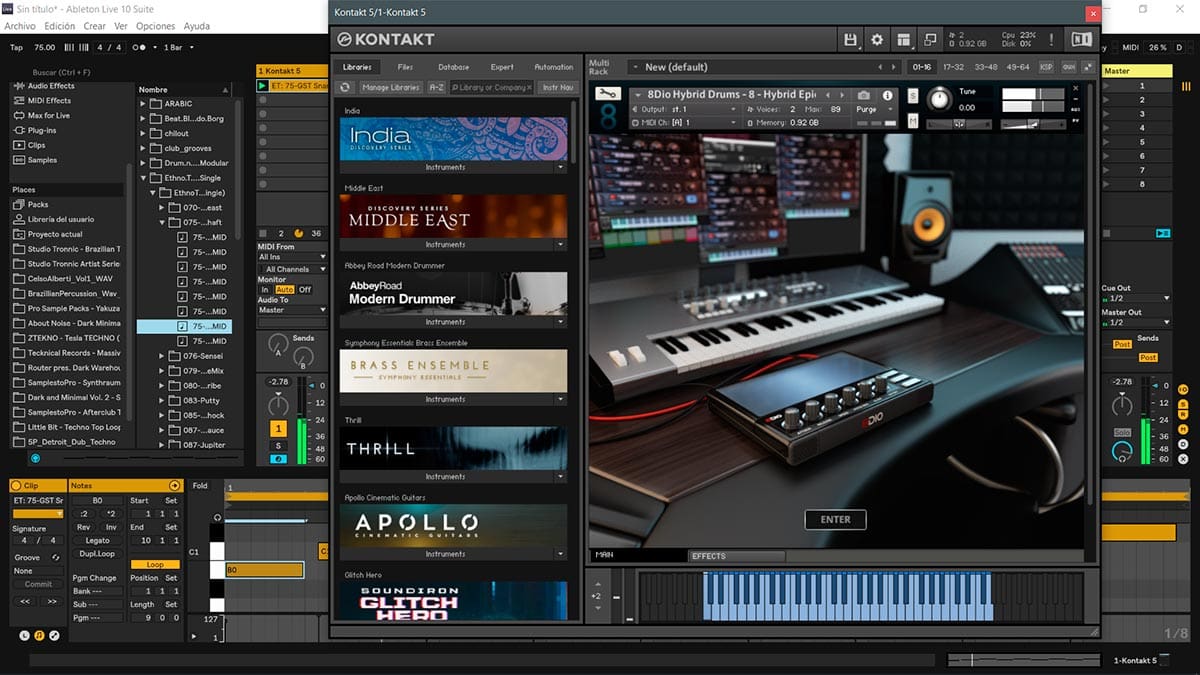Solo track 1 in Ableton mixer
This screenshot has height=675, width=1200.
[x=279, y=445]
